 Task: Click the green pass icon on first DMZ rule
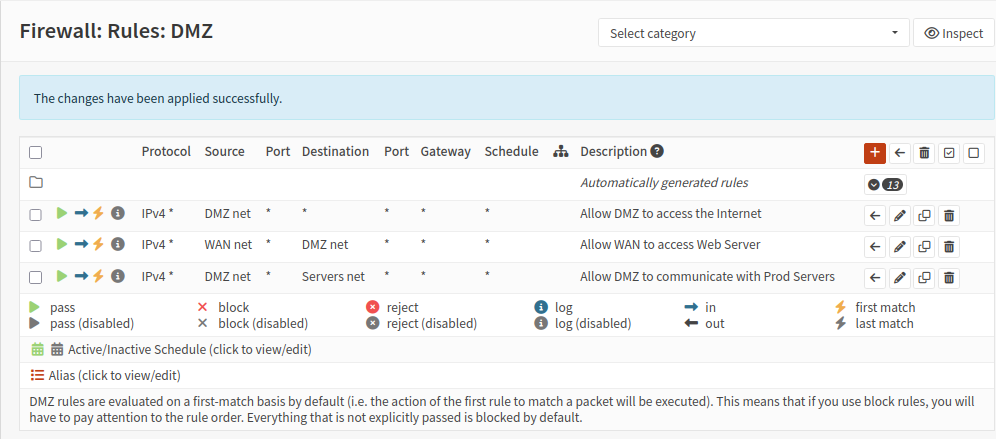click(x=62, y=213)
